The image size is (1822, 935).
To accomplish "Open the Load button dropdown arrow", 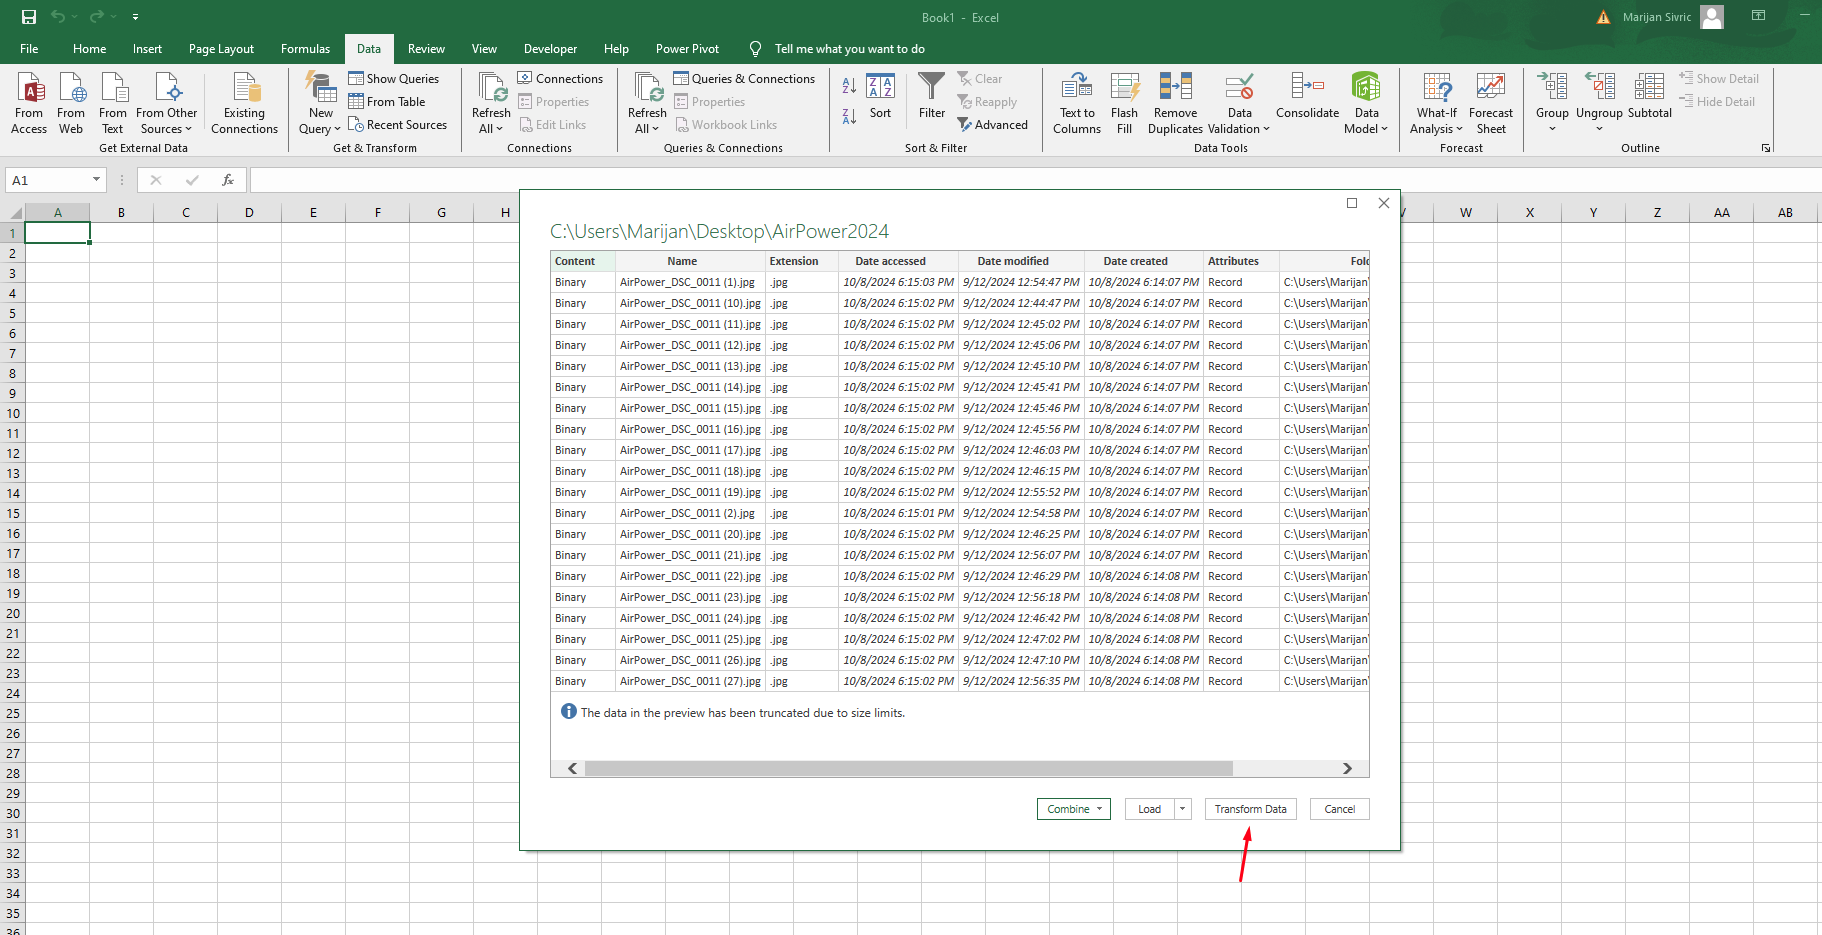I will [x=1183, y=809].
